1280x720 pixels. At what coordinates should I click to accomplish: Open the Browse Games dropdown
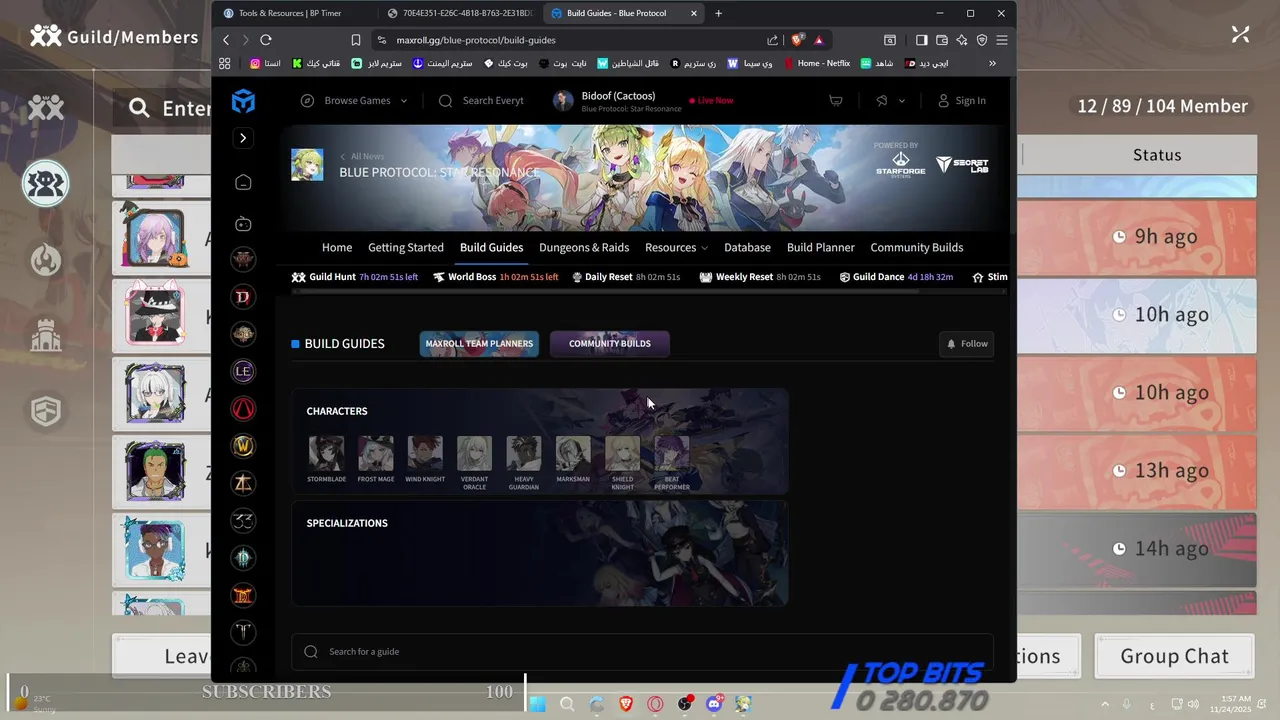point(354,100)
